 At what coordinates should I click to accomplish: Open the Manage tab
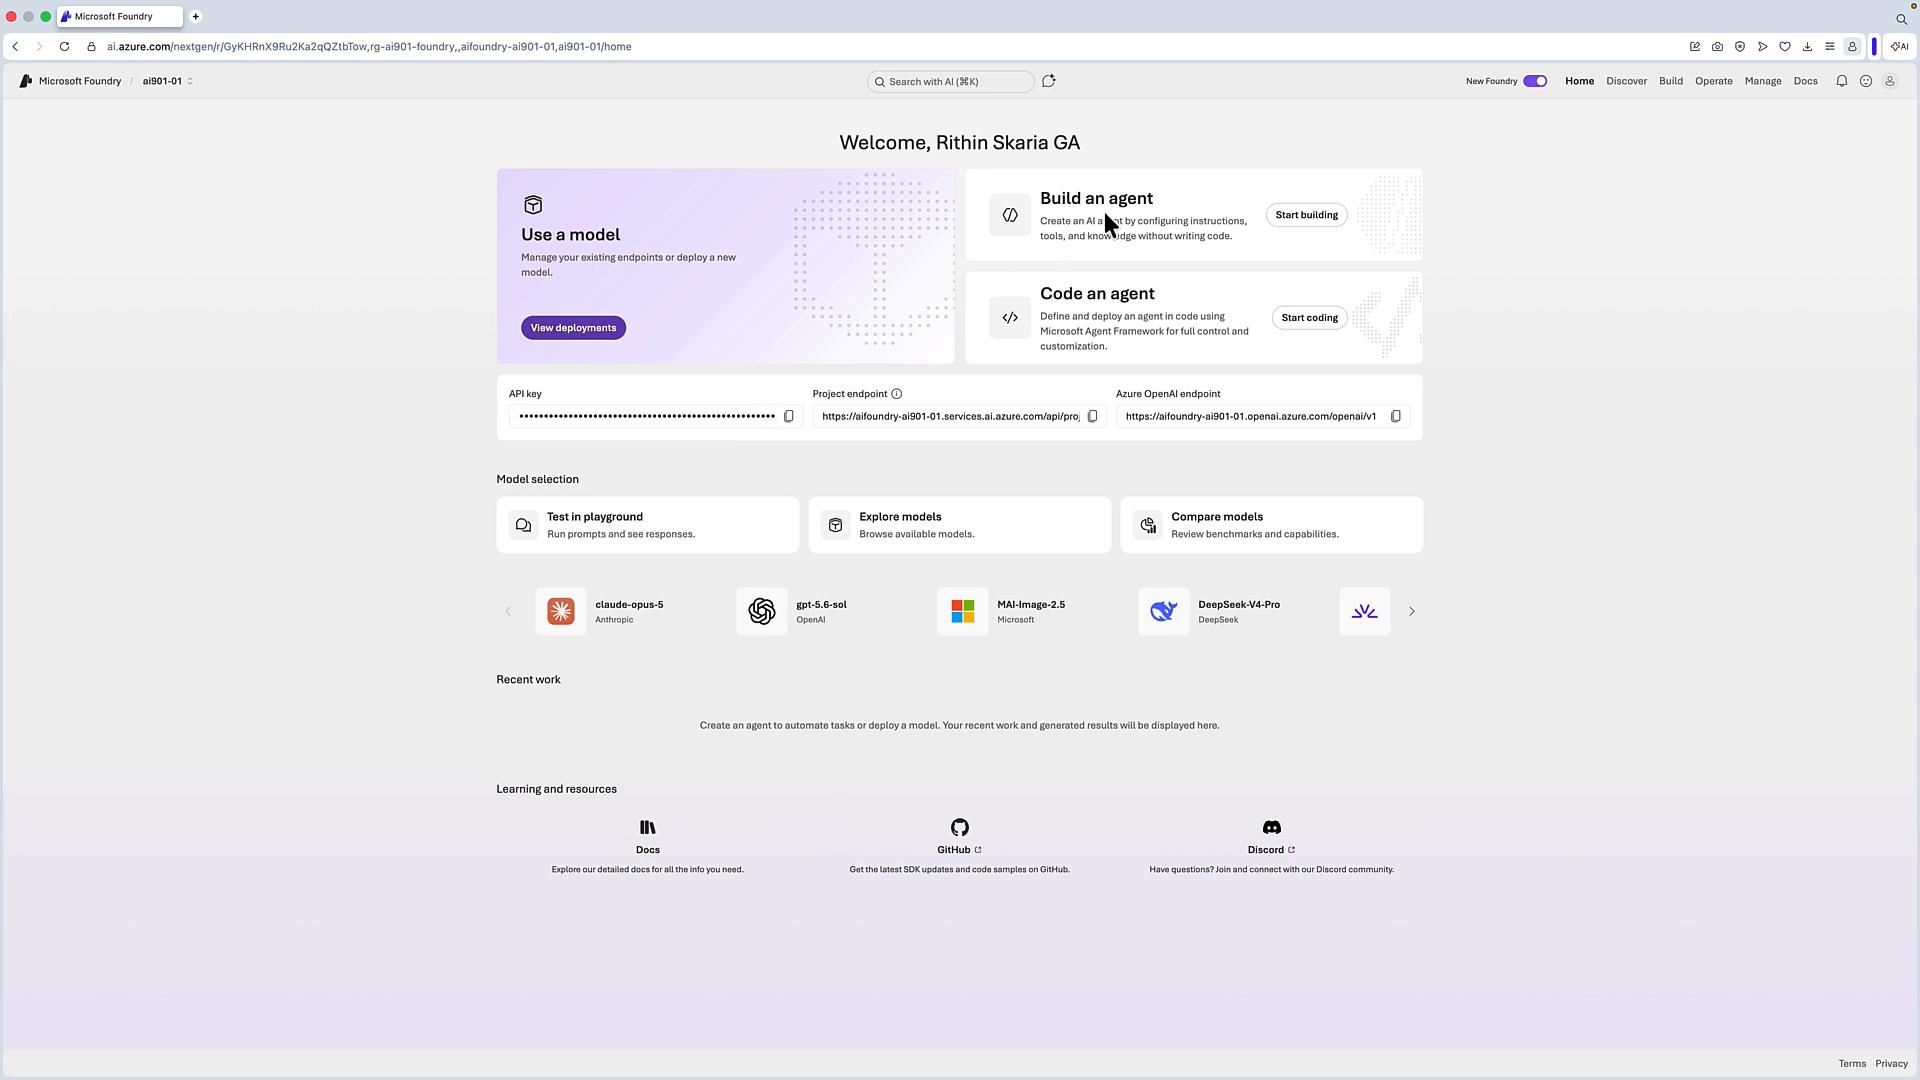pos(1763,82)
